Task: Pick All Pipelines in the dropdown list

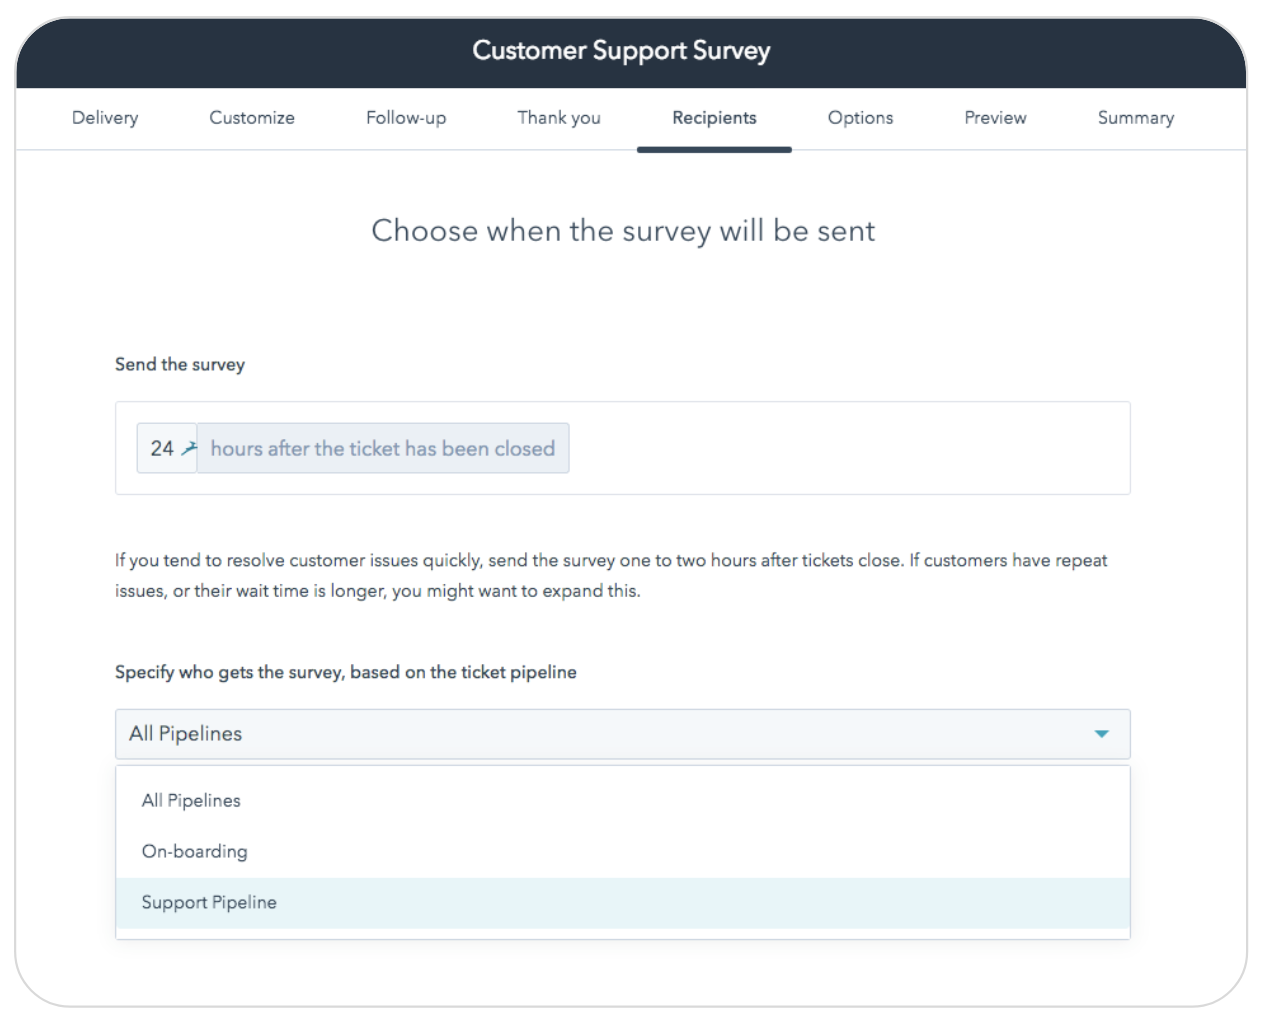Action: [191, 801]
